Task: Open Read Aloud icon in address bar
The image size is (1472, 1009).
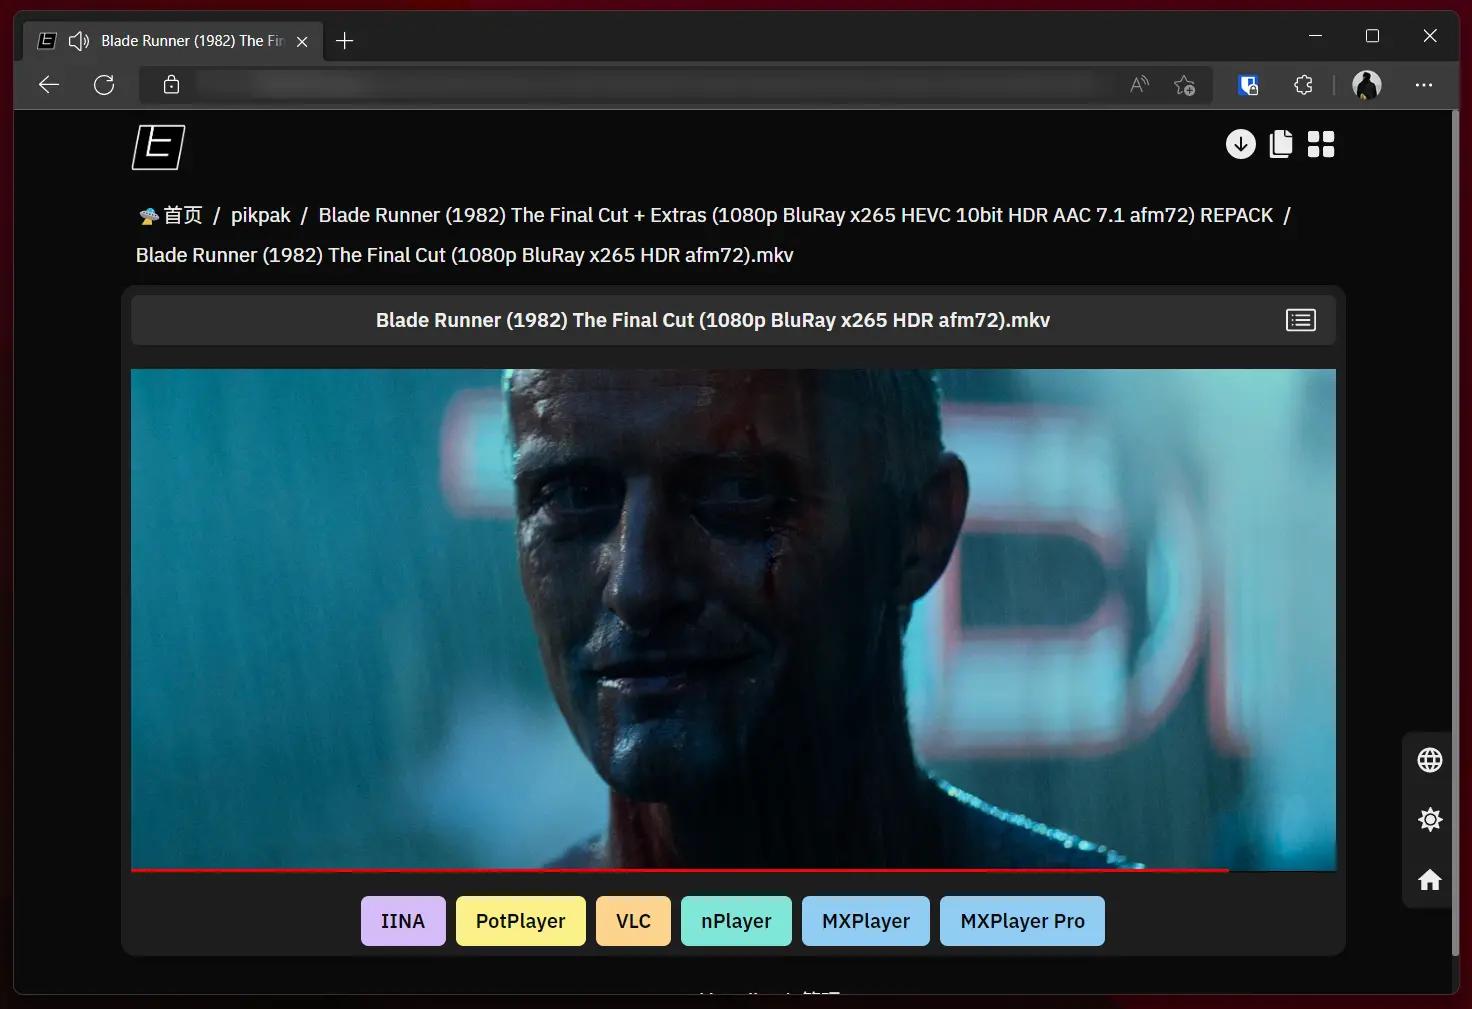Action: click(1139, 85)
